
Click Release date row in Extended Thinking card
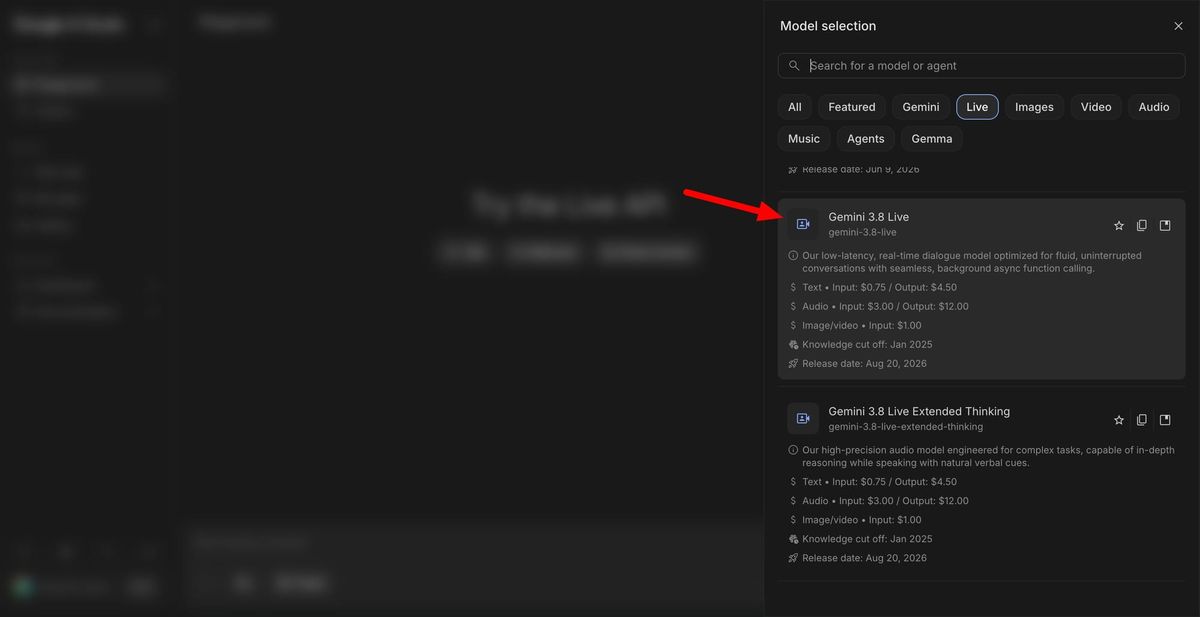pos(857,557)
